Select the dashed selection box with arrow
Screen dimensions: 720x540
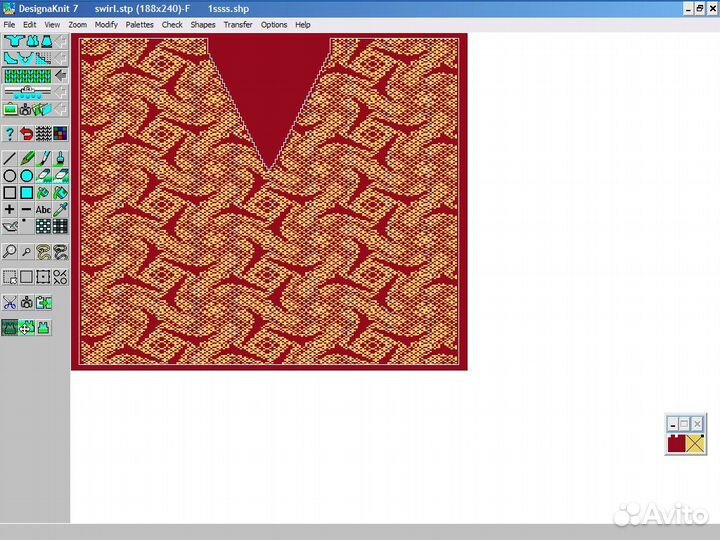click(10, 277)
